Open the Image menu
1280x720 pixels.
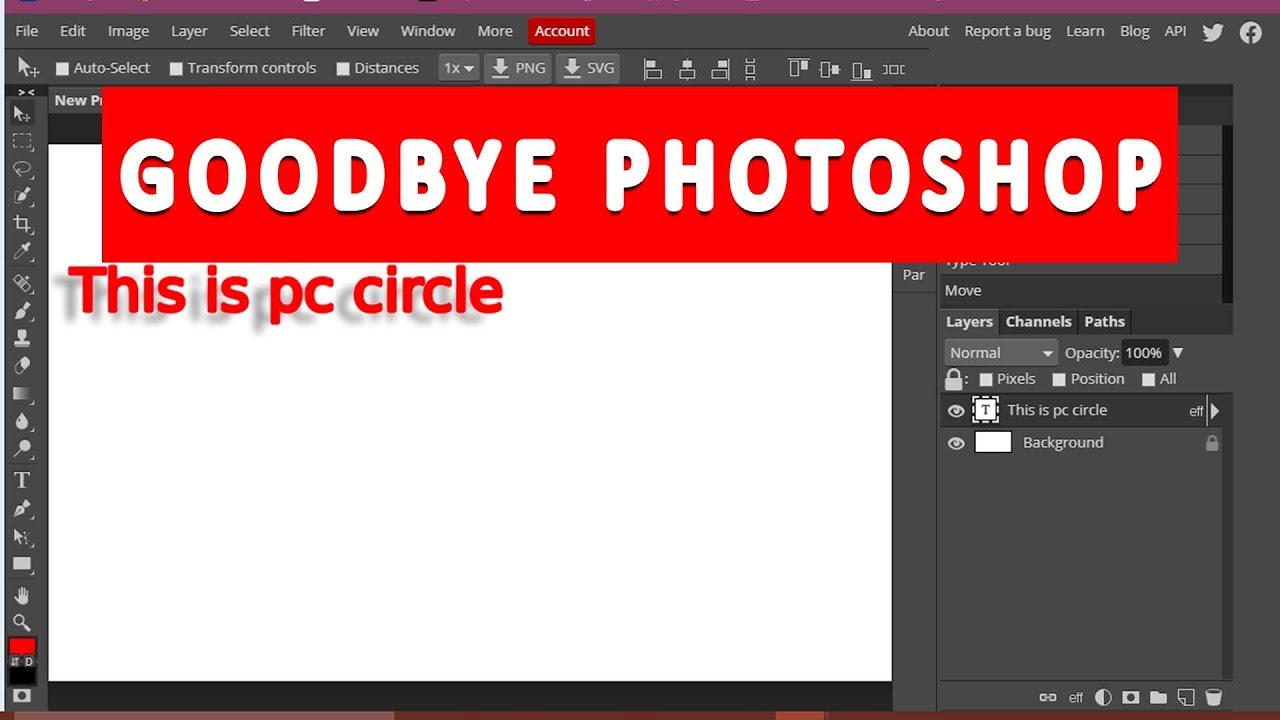point(128,31)
